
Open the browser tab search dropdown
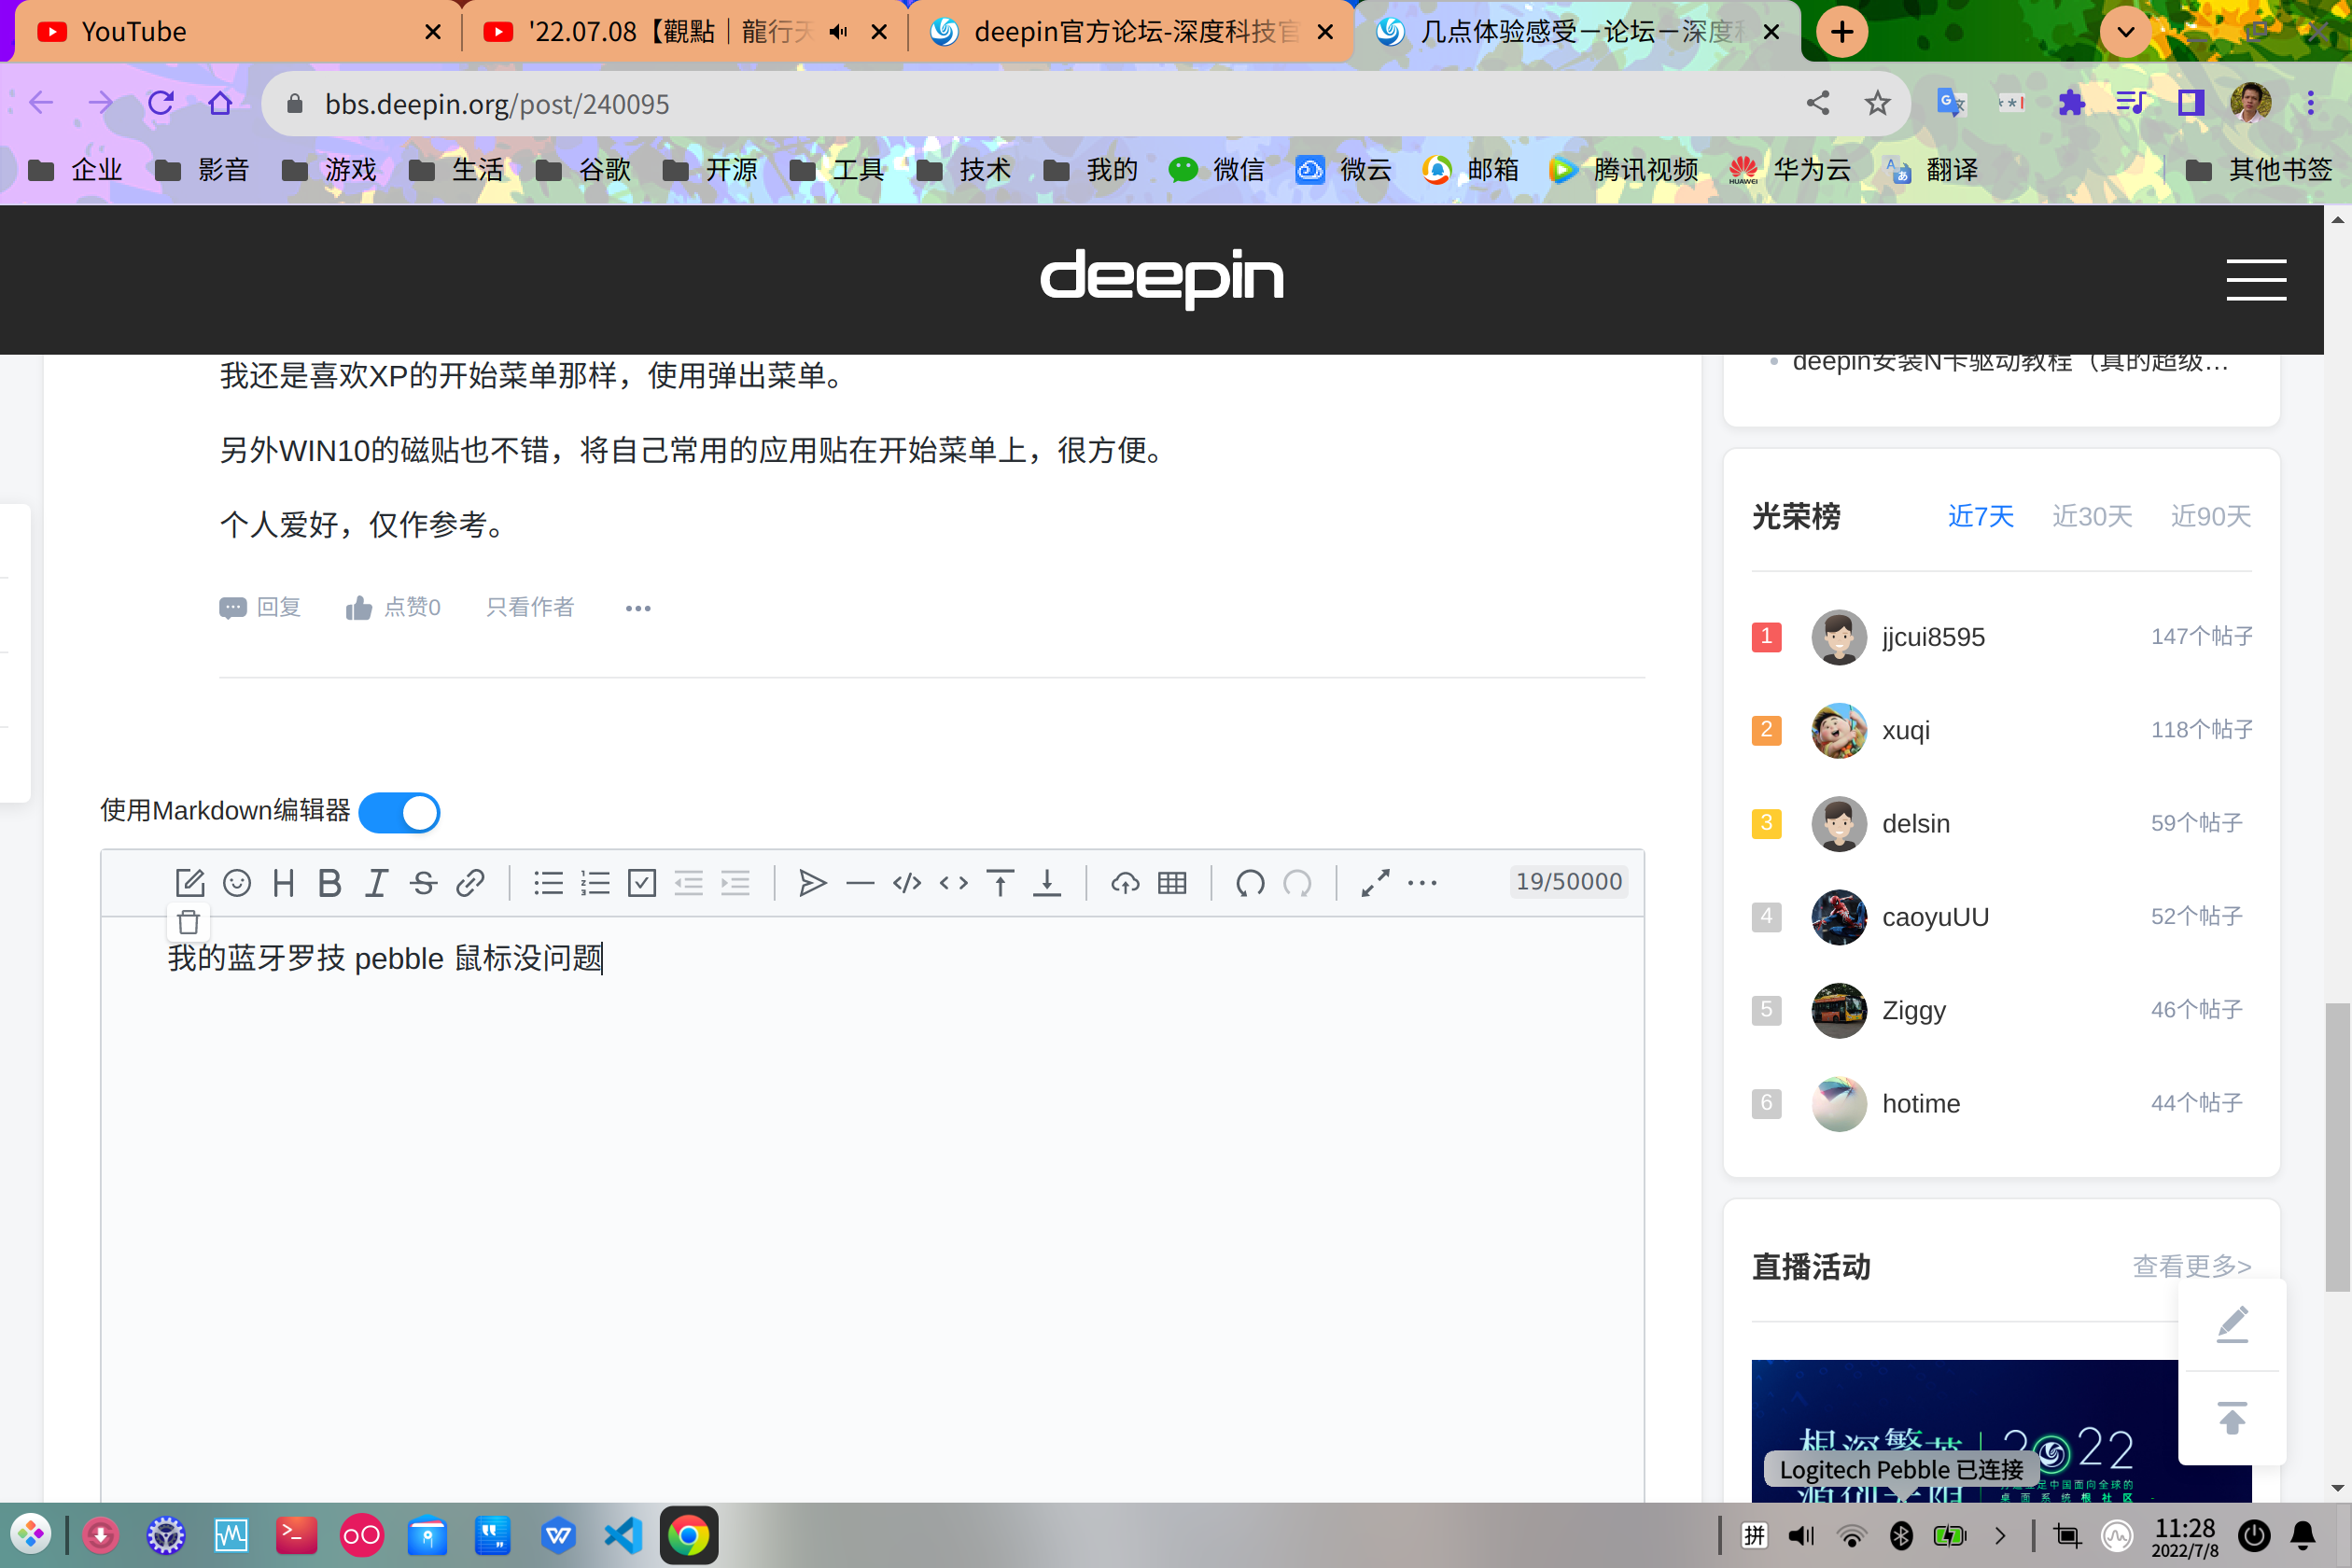pyautogui.click(x=2125, y=31)
